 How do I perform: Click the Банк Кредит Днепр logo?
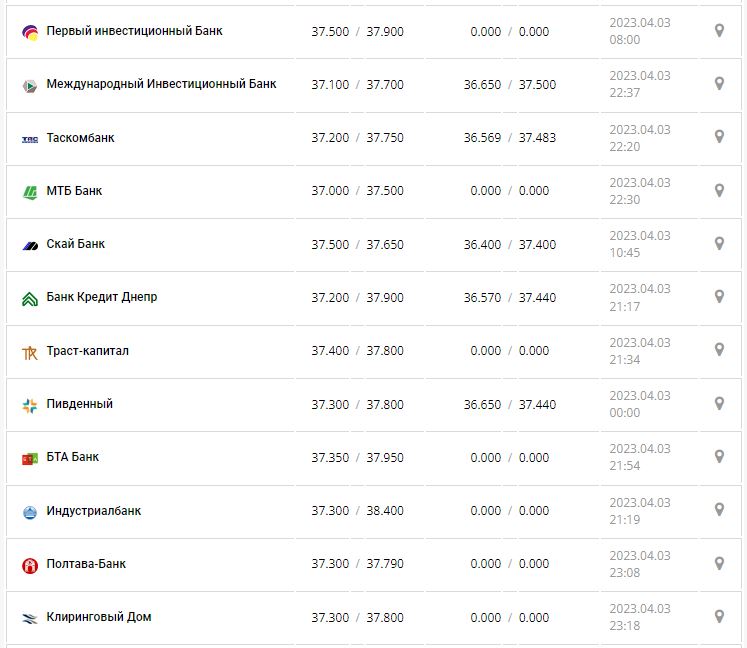tap(29, 298)
